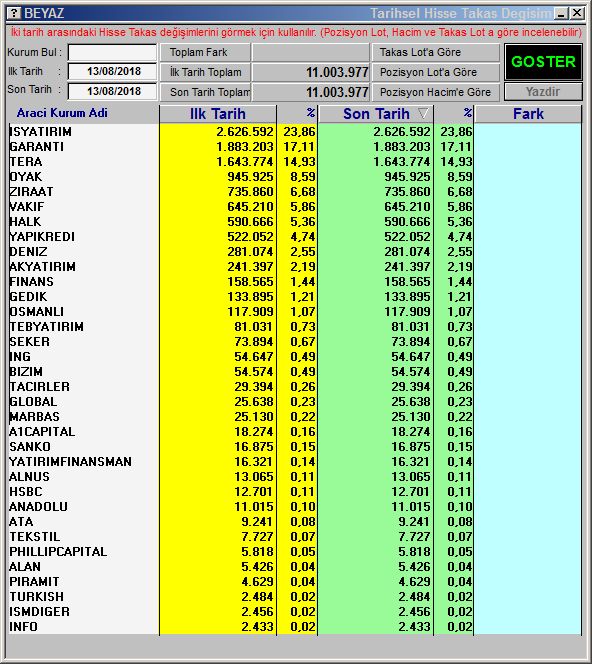Select Takas Lot'a Göre view
This screenshot has height=664, width=592.
tap(436, 53)
